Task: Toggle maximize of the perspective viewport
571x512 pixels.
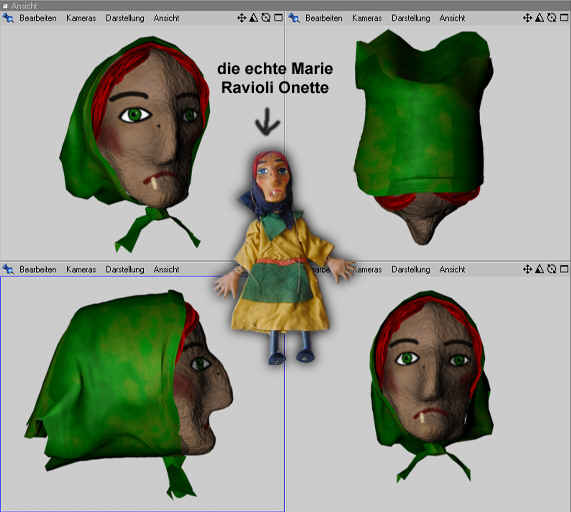Action: [x=278, y=17]
